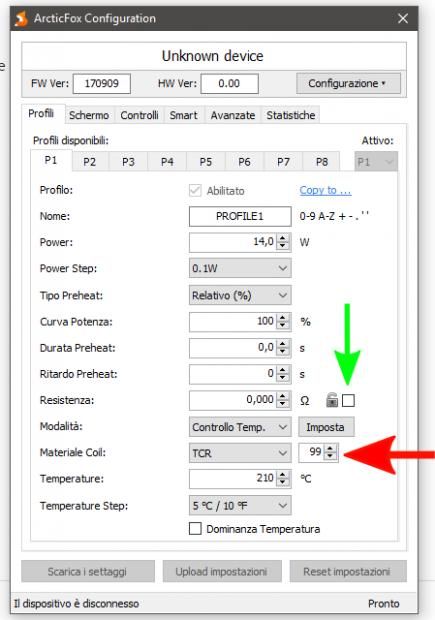Click the Upload impostazioni button
The image size is (435, 620).
click(x=222, y=571)
